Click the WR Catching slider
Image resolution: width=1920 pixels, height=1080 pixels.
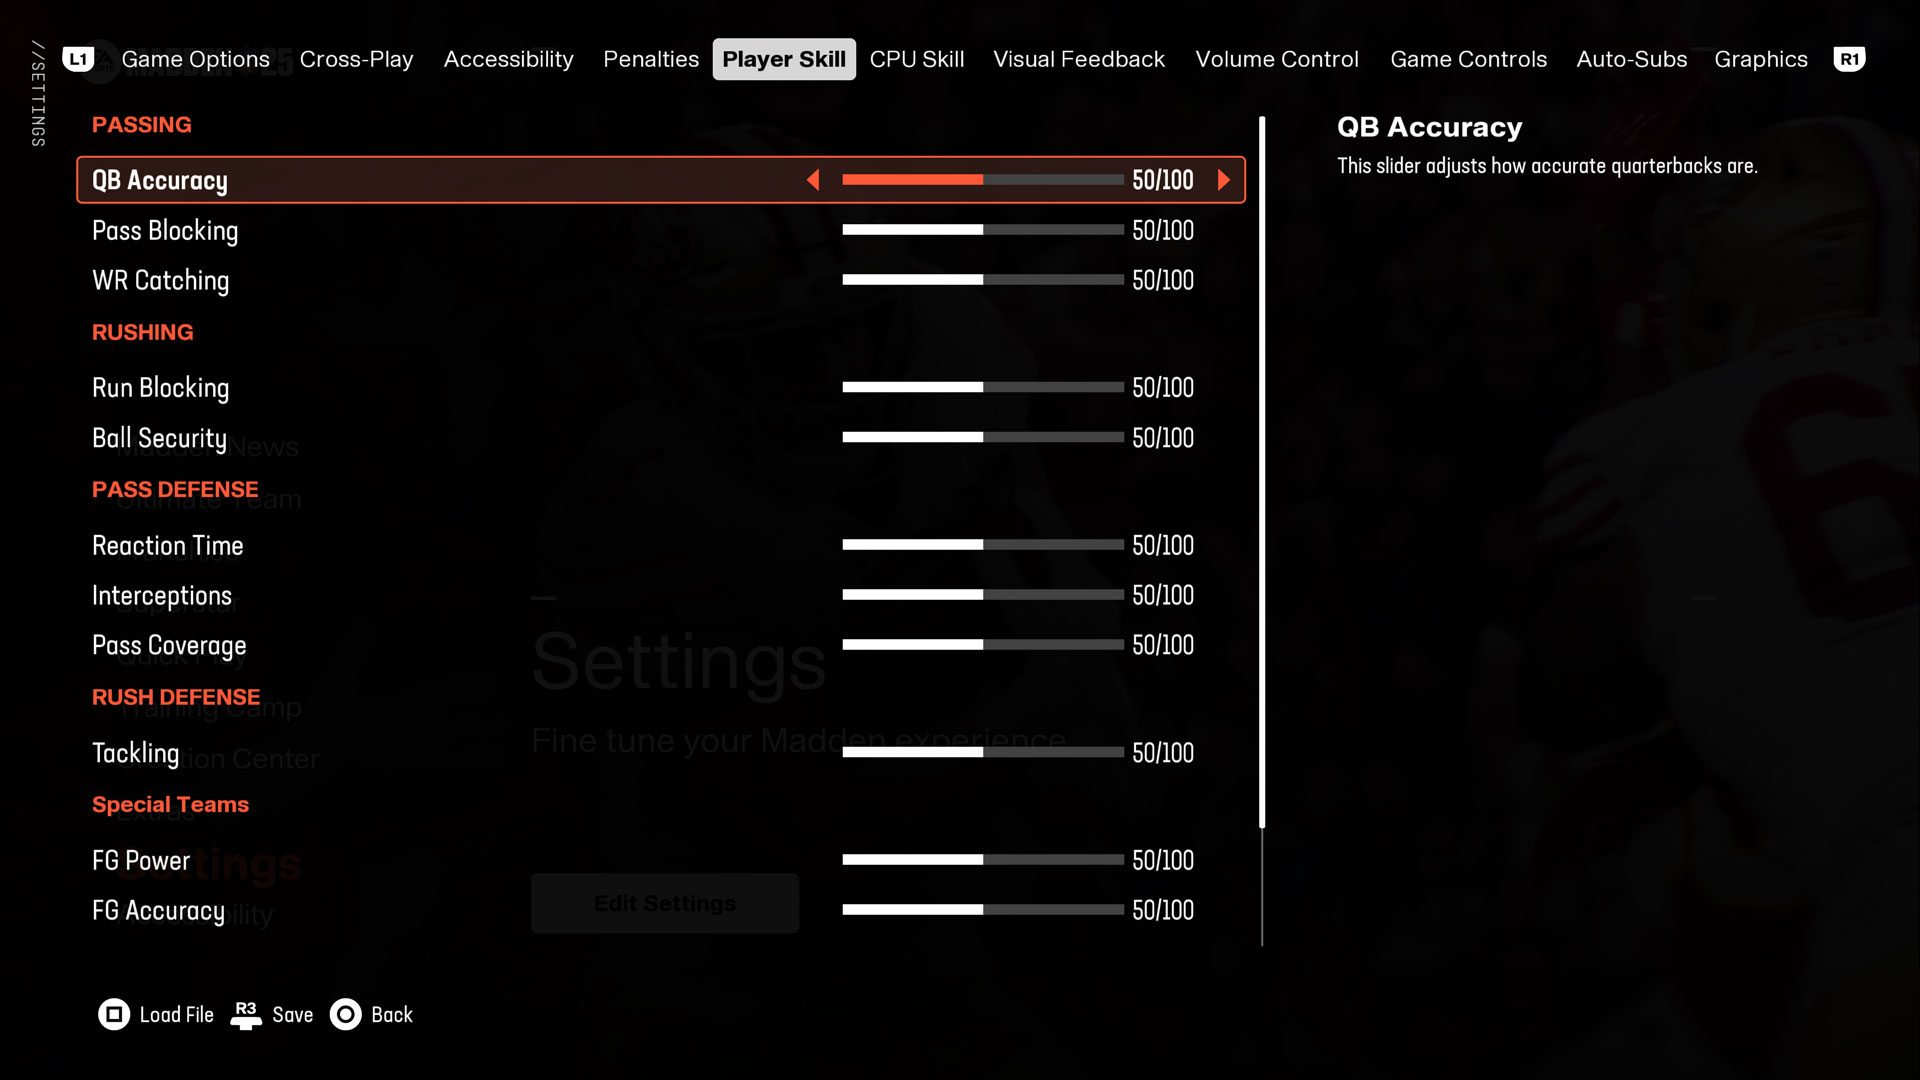[983, 280]
